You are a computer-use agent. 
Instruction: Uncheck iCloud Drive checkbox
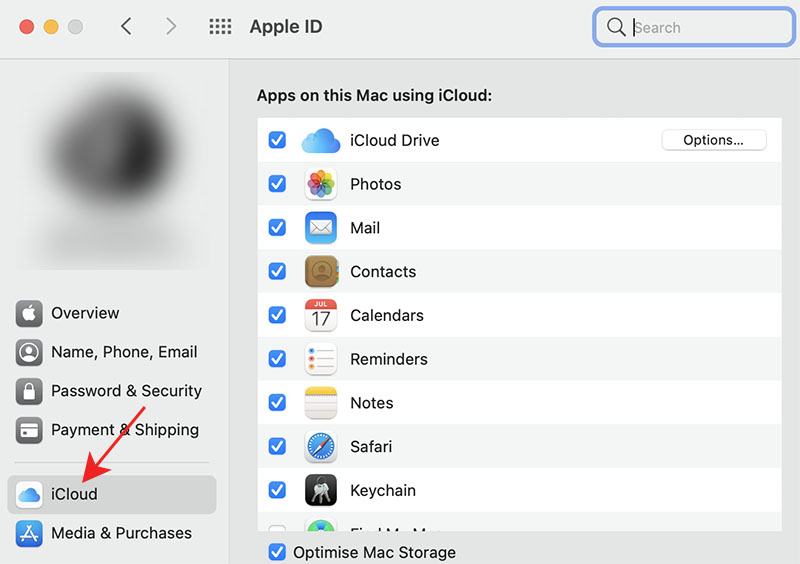click(x=277, y=140)
